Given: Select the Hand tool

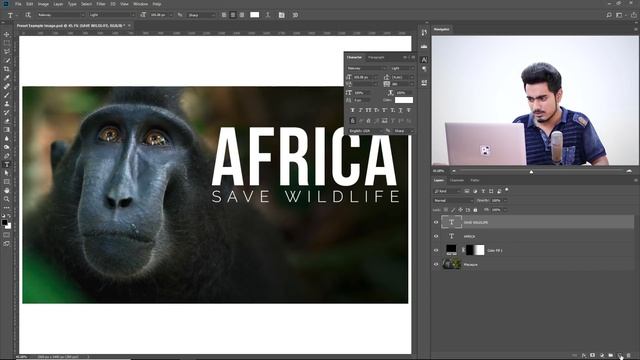Looking at the screenshot, I should [7, 191].
